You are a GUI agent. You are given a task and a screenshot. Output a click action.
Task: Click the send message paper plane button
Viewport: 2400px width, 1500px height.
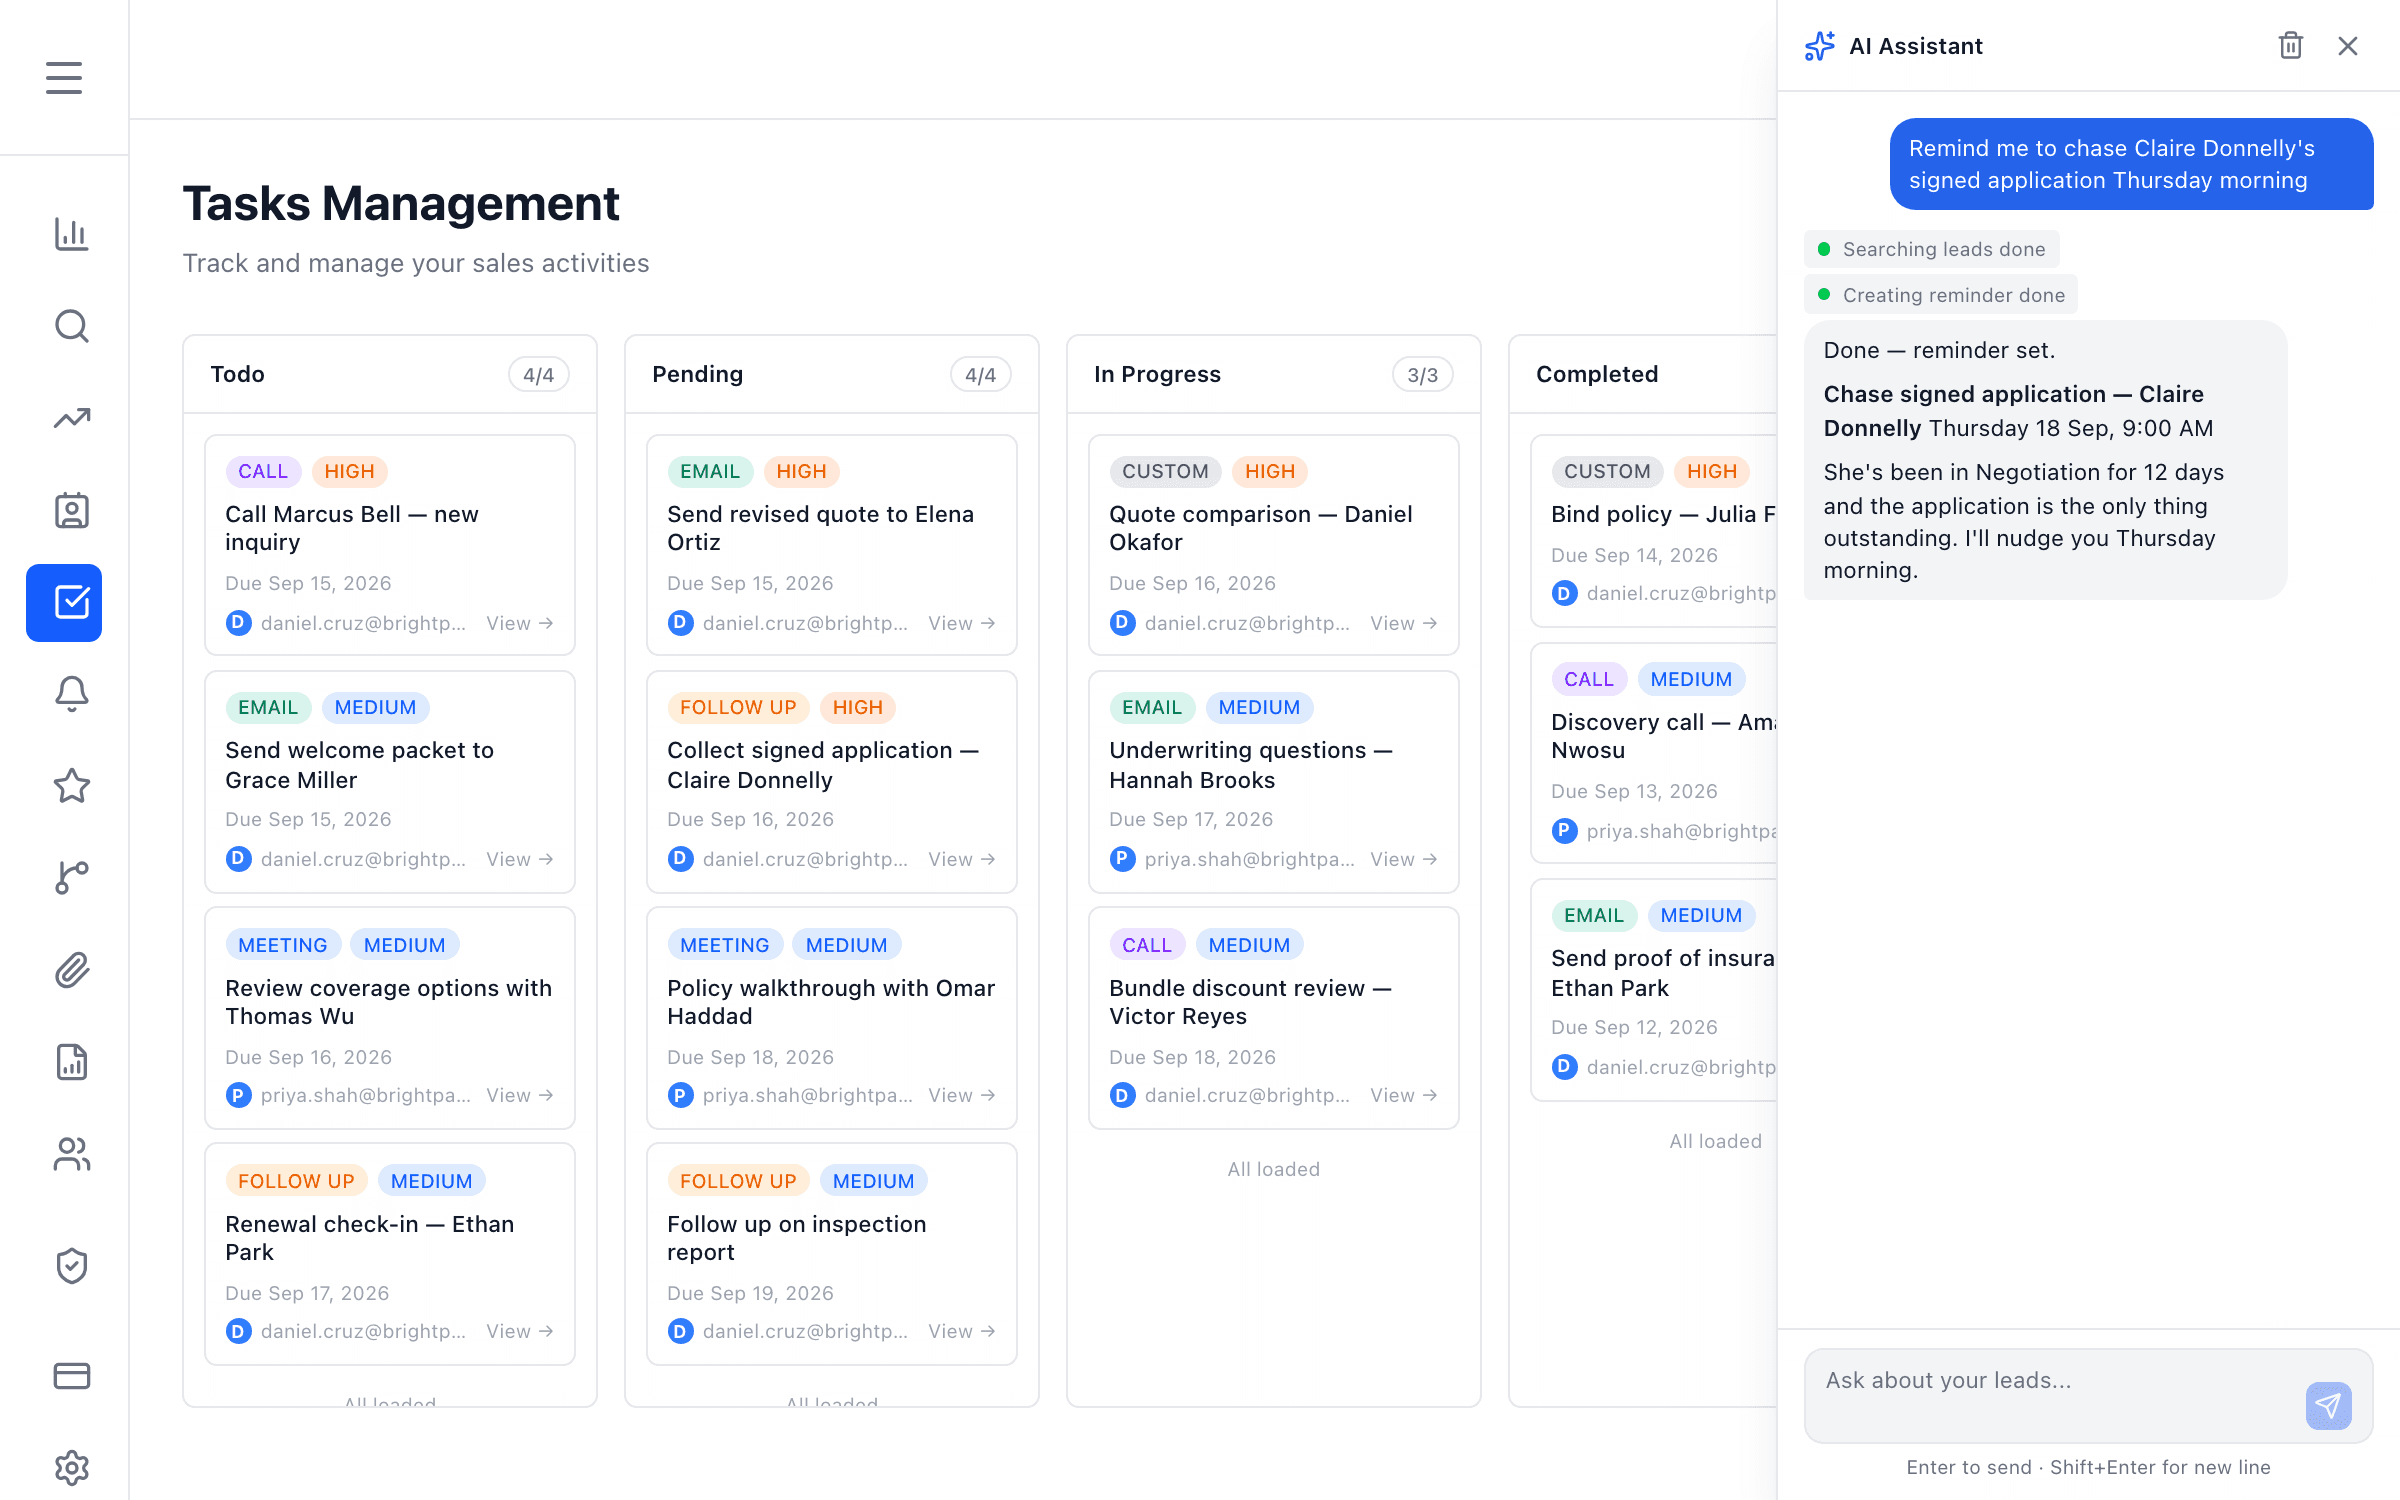coord(2328,1406)
